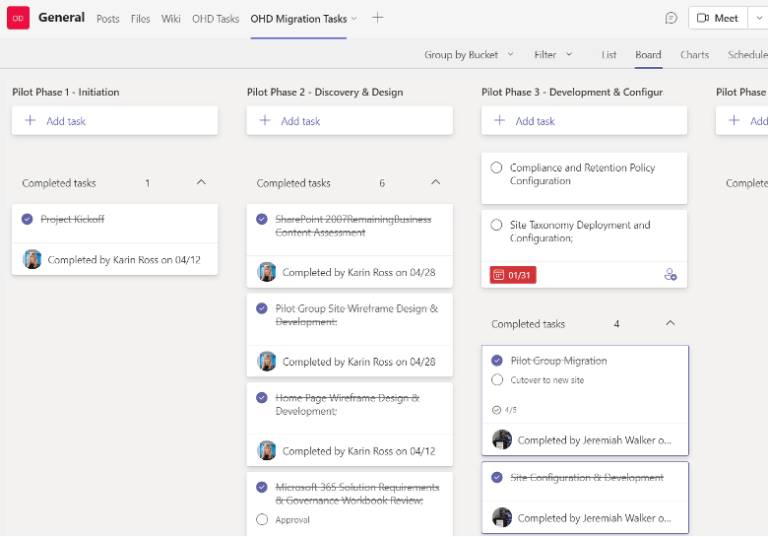768x537 pixels.
Task: Open the Group by Bucket dropdown
Action: click(469, 54)
